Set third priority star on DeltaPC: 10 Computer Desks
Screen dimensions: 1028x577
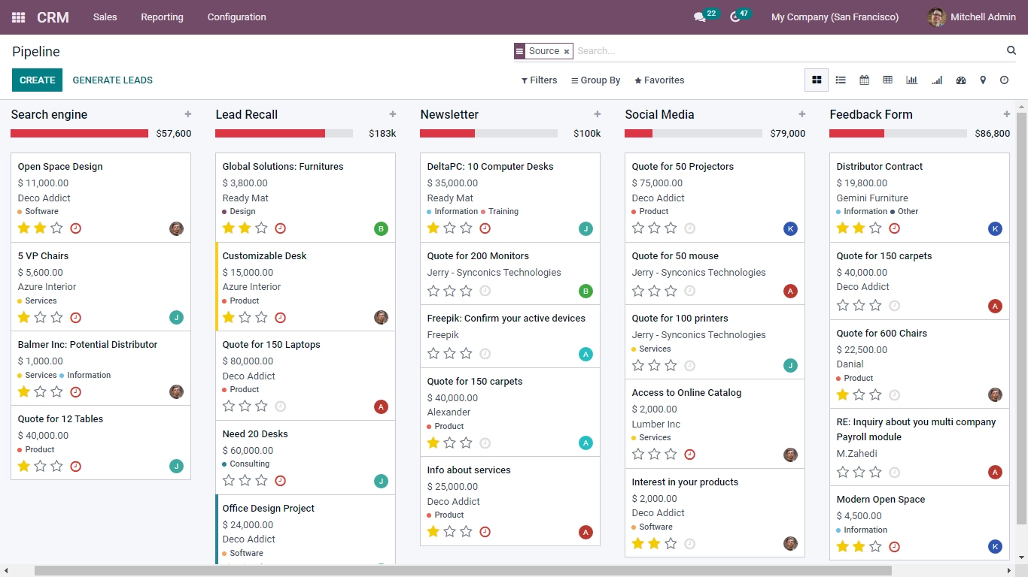[x=466, y=228]
